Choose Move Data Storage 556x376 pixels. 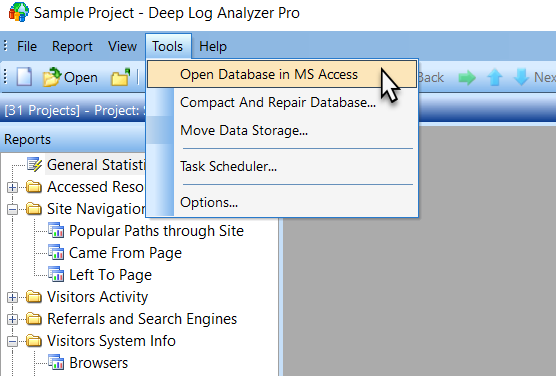coord(282,131)
